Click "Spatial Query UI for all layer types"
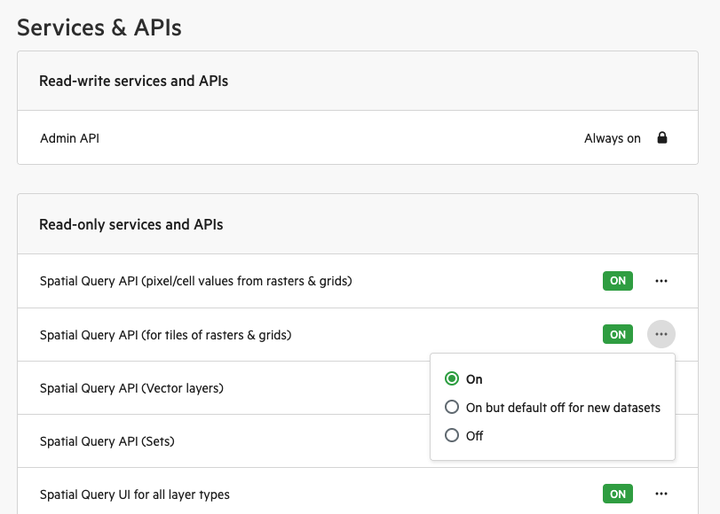Image resolution: width=720 pixels, height=514 pixels. pyautogui.click(x=135, y=495)
